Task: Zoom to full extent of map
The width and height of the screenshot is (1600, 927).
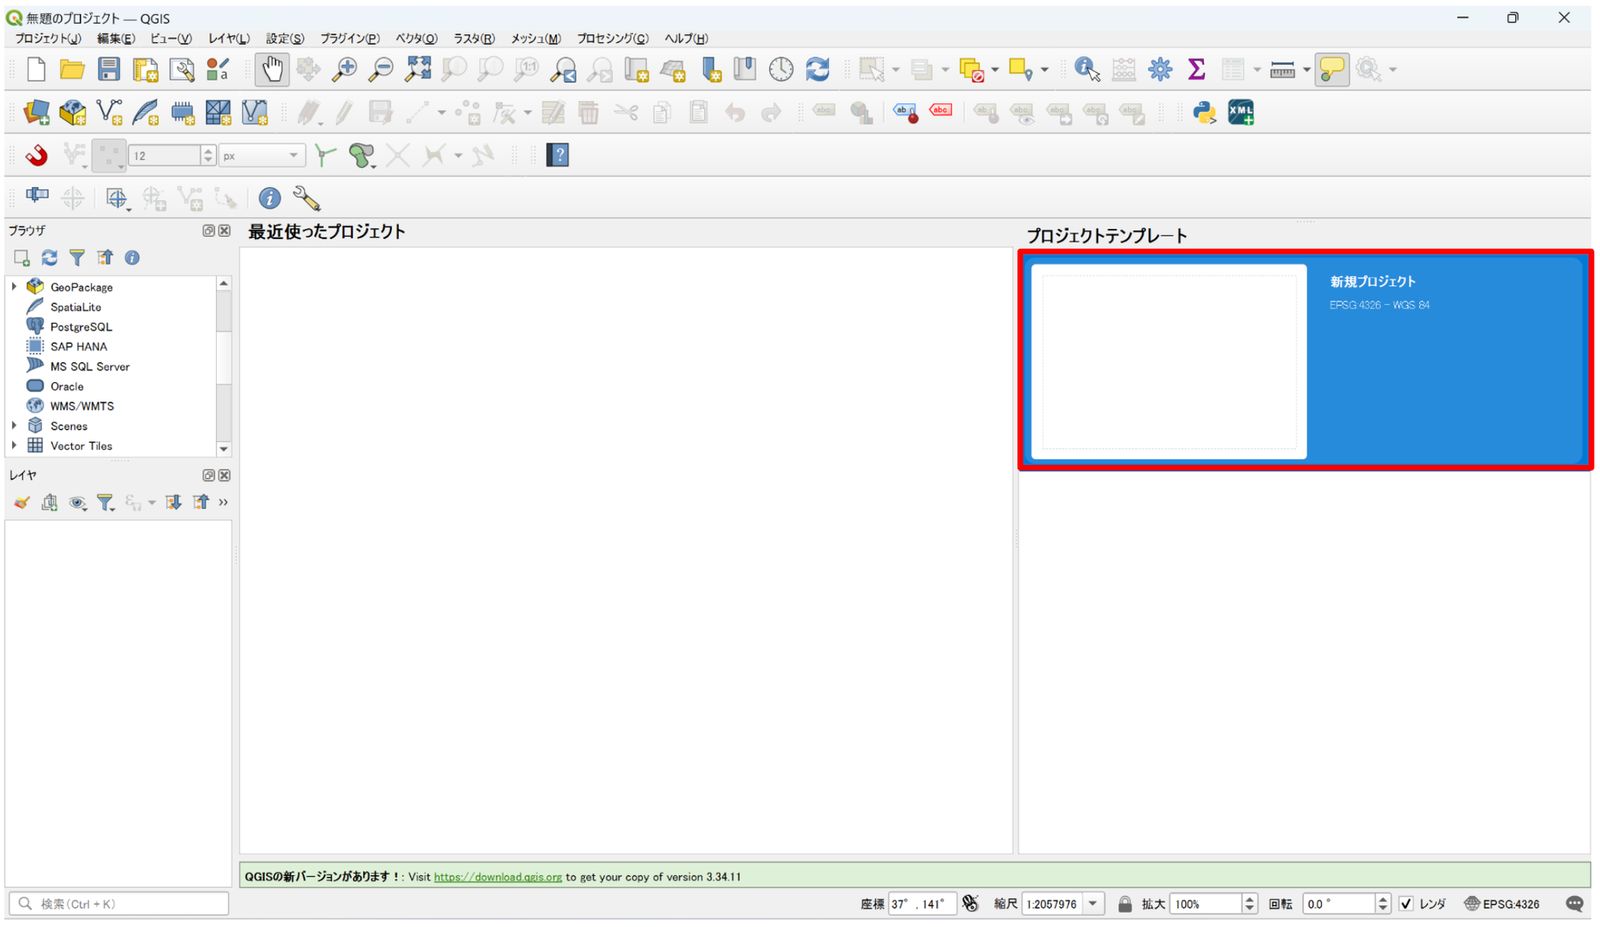Action: tap(418, 69)
